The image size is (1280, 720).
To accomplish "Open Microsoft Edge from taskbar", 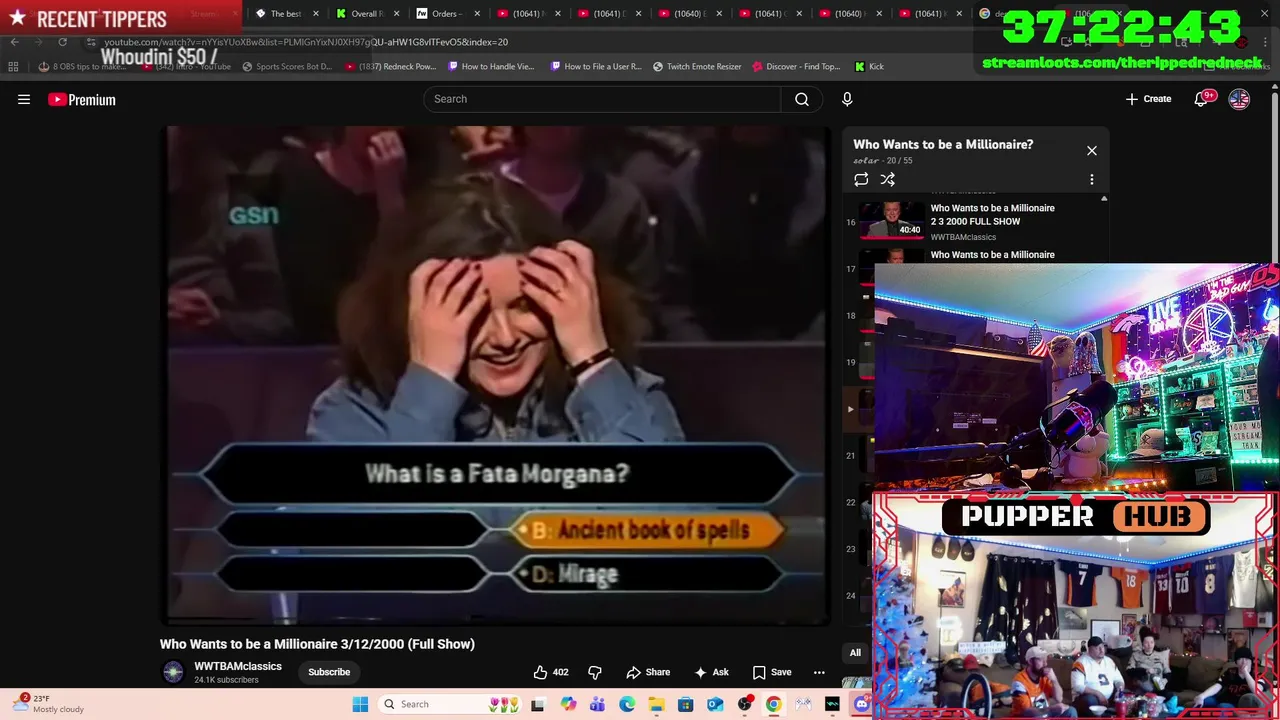I will click(x=627, y=704).
